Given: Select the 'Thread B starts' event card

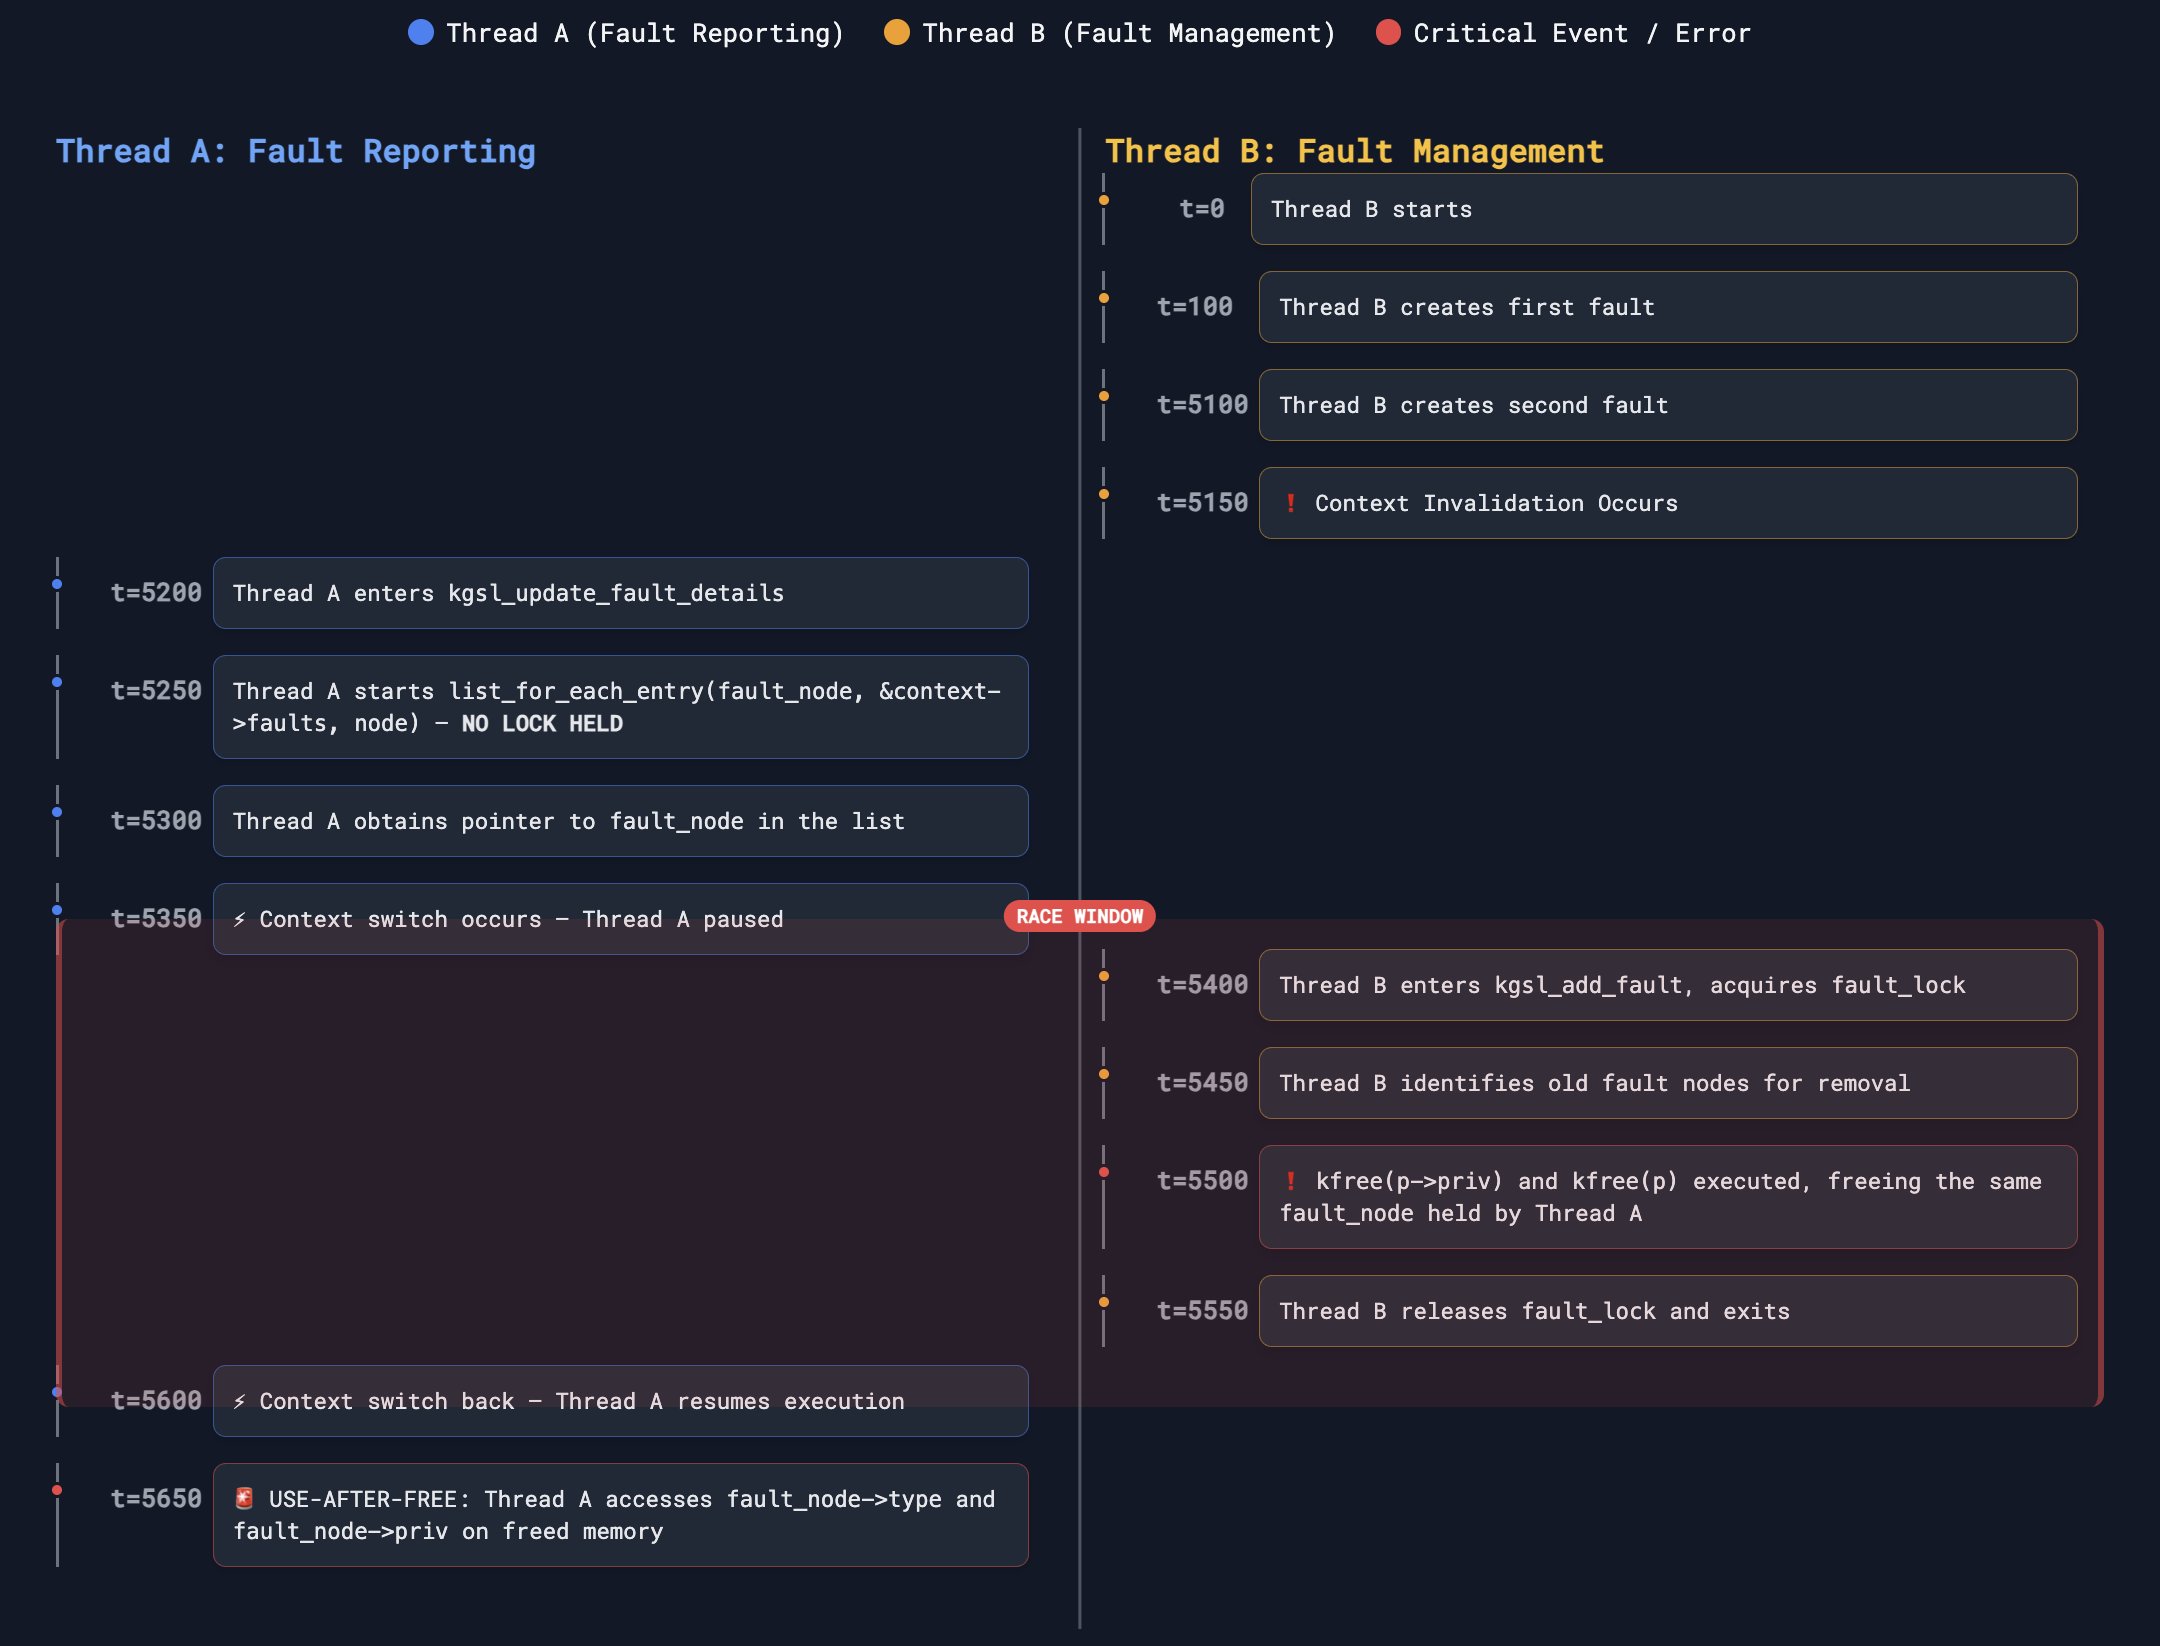Looking at the screenshot, I should (1664, 209).
